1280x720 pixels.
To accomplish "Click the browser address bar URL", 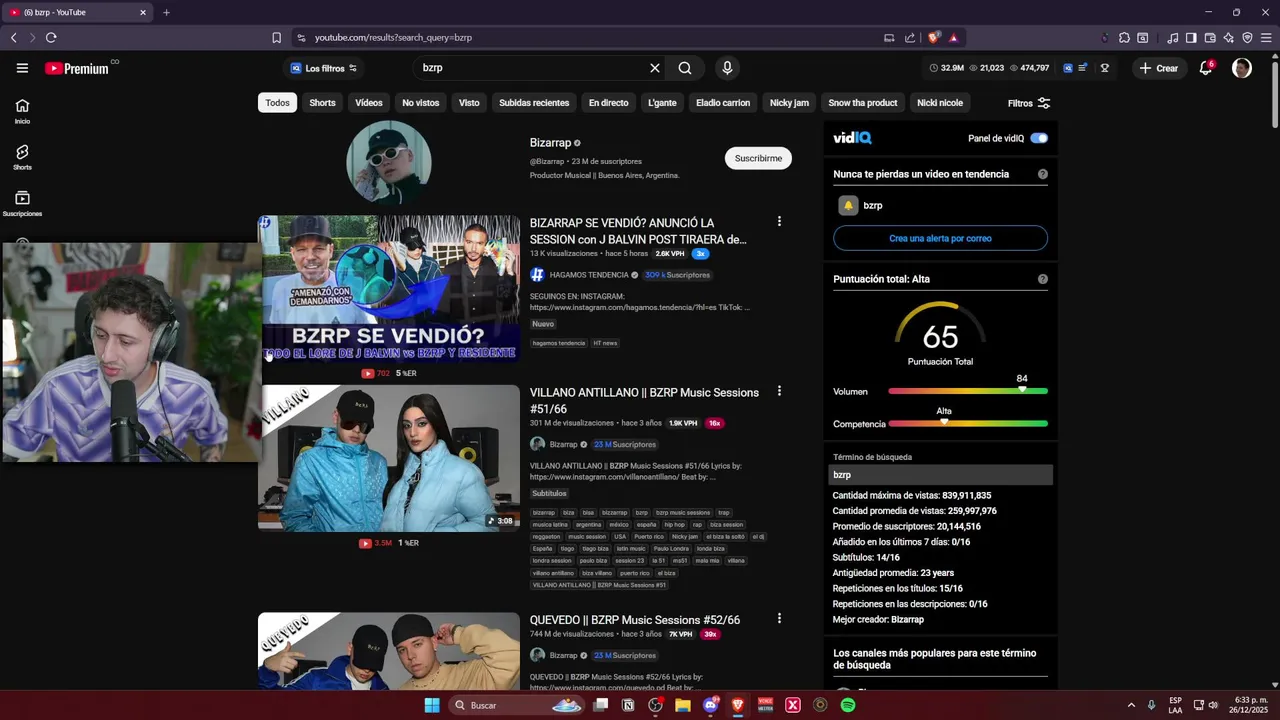I will click(x=393, y=38).
